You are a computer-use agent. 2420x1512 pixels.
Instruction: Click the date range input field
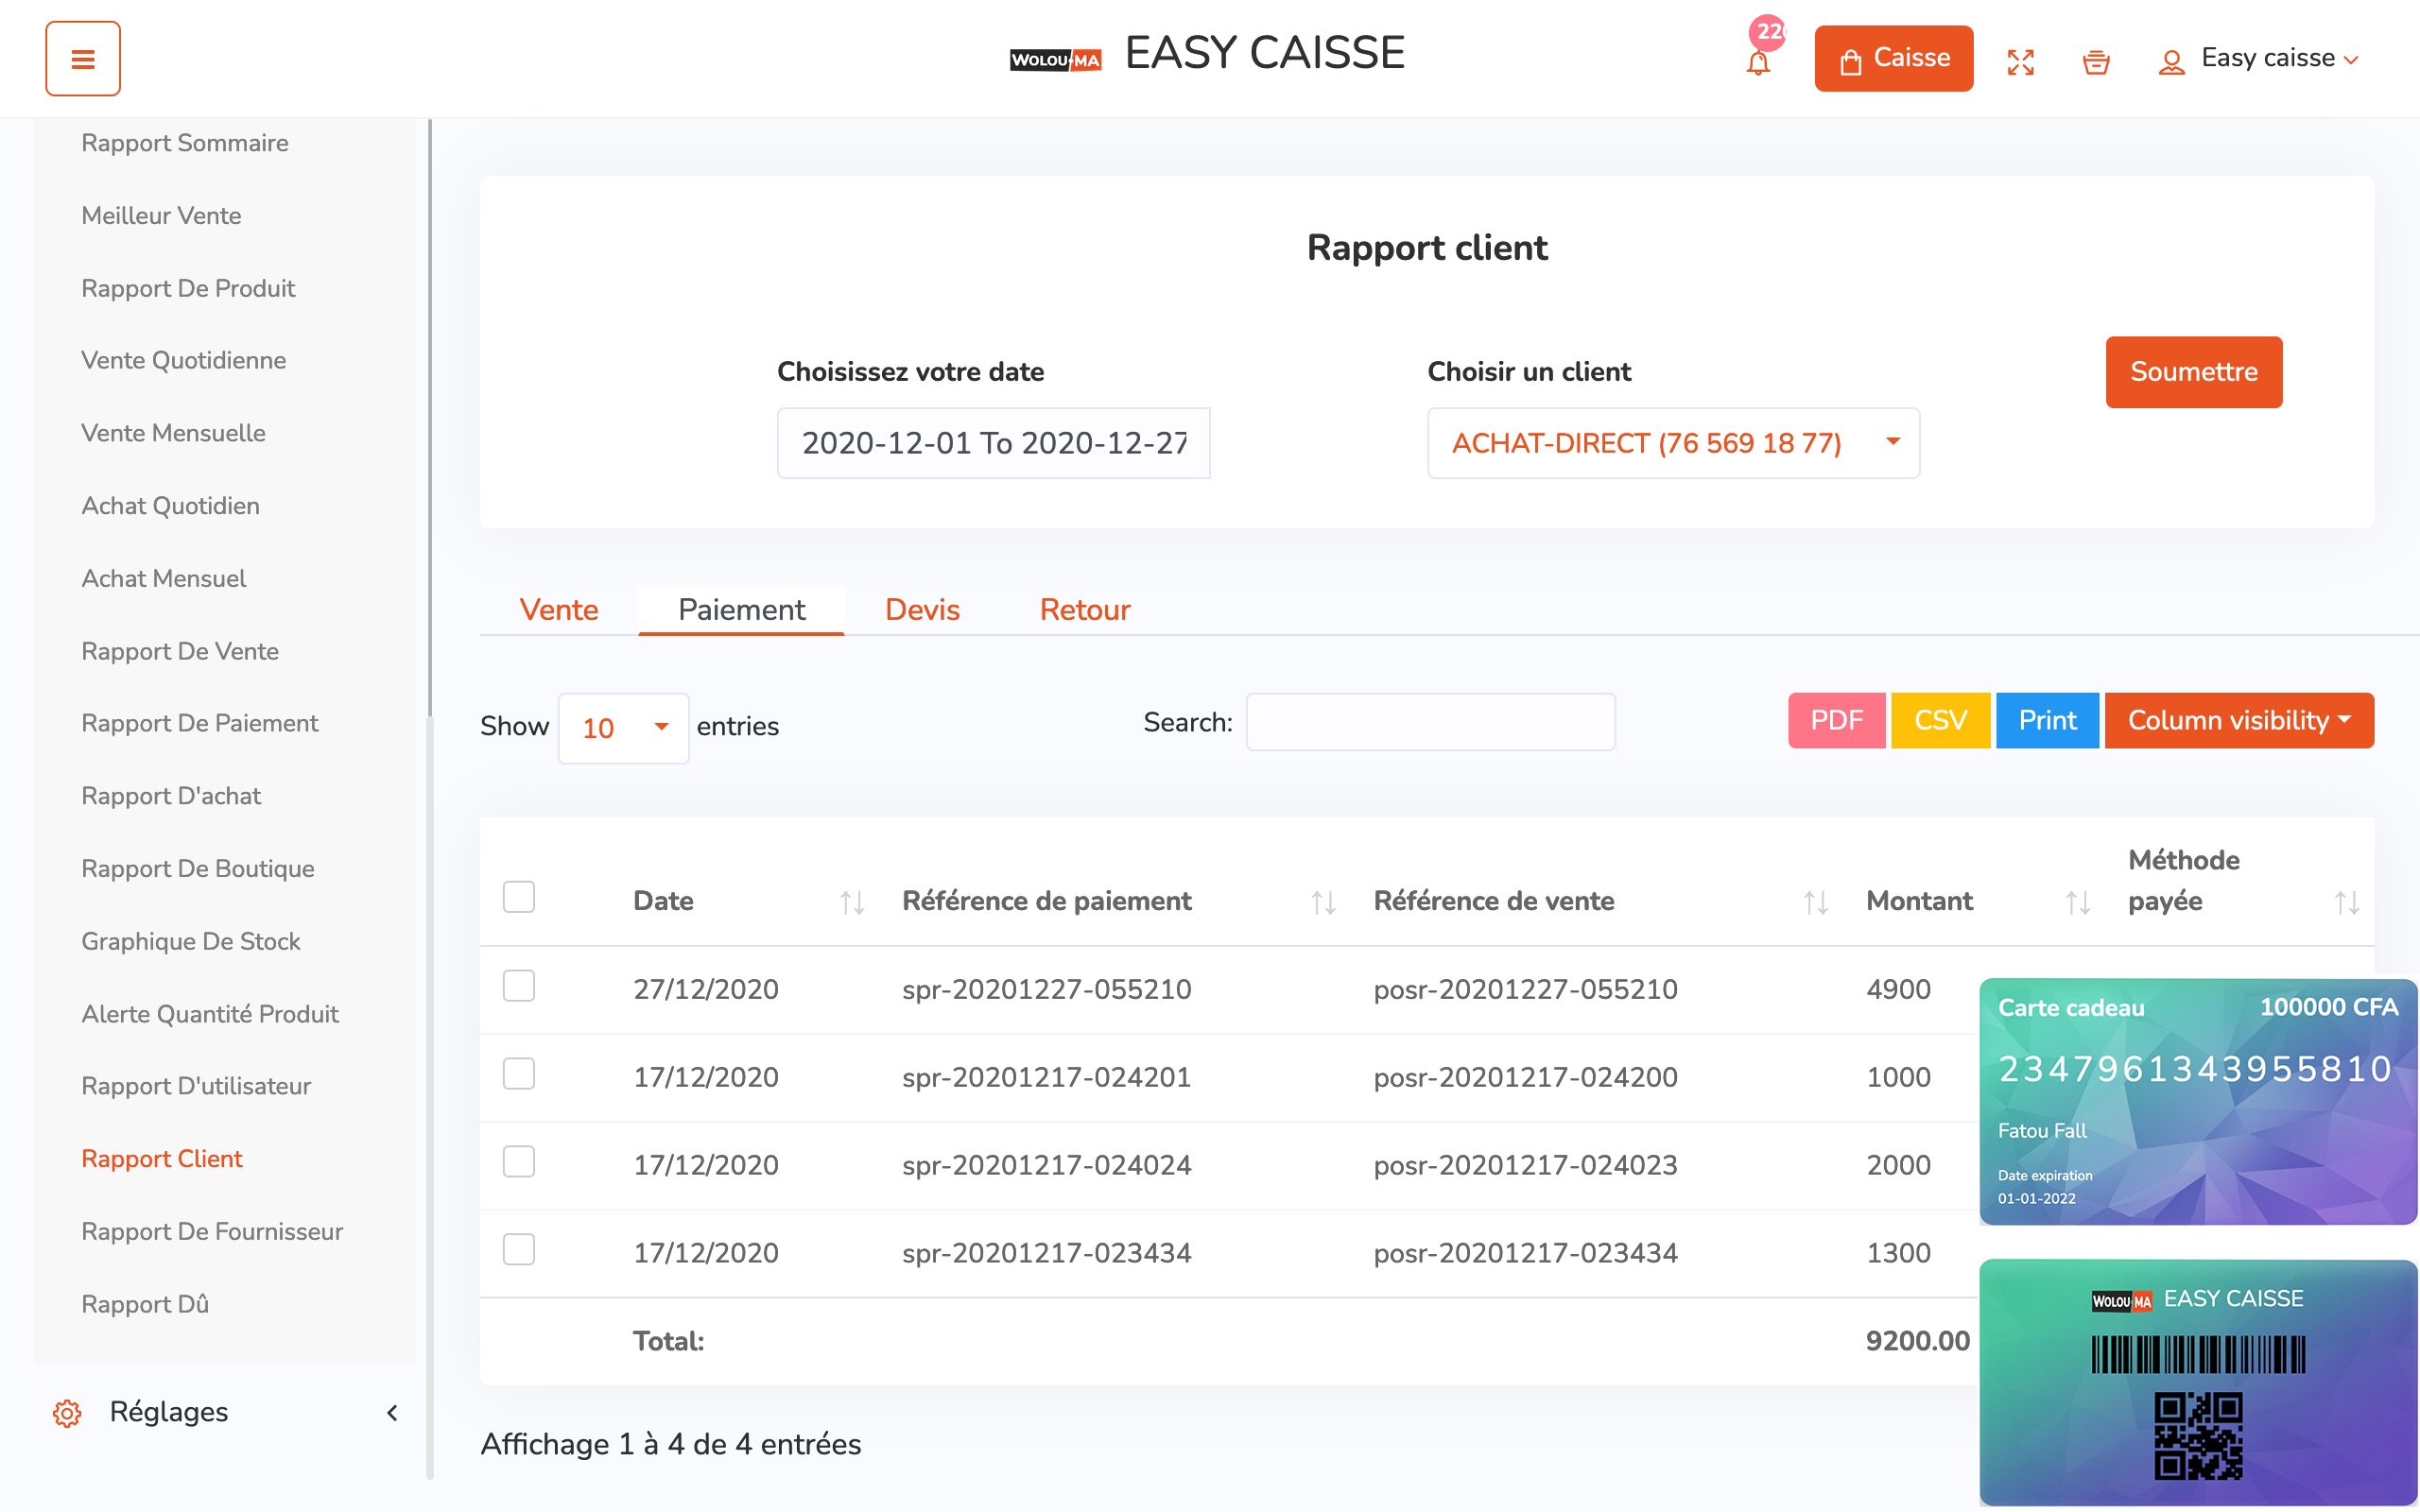click(993, 443)
